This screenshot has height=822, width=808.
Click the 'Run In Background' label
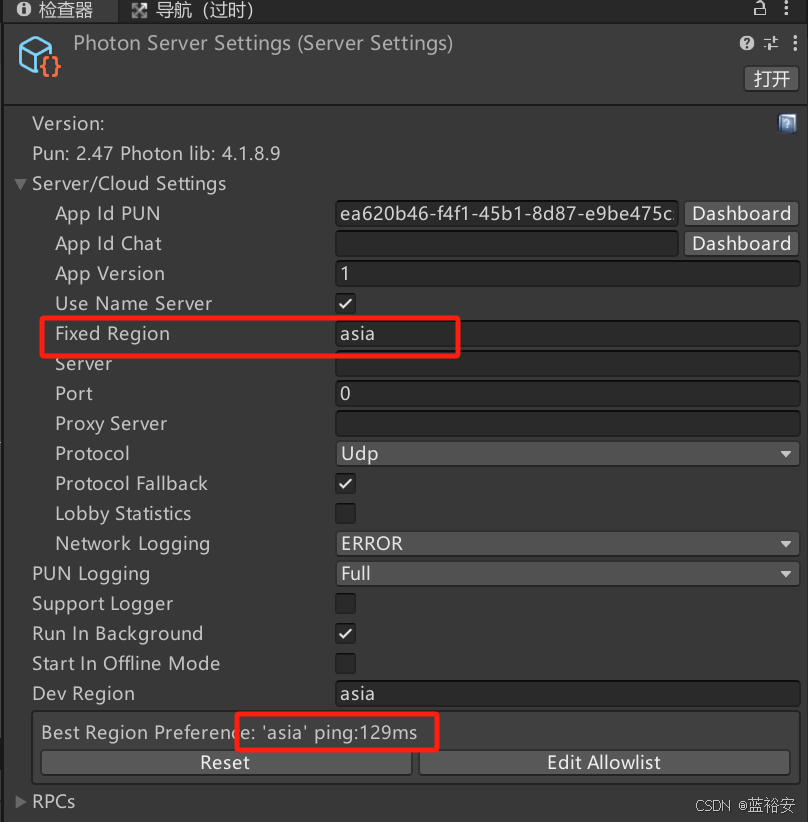117,634
